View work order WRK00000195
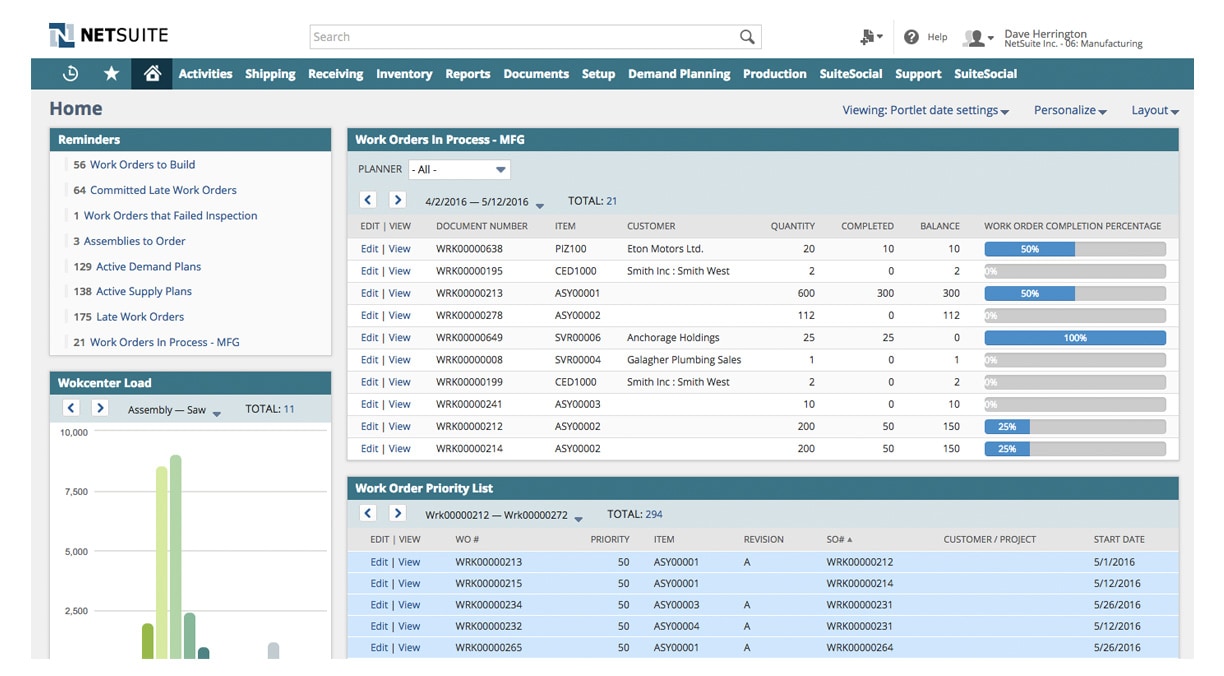This screenshot has height=676, width=1224. click(399, 271)
